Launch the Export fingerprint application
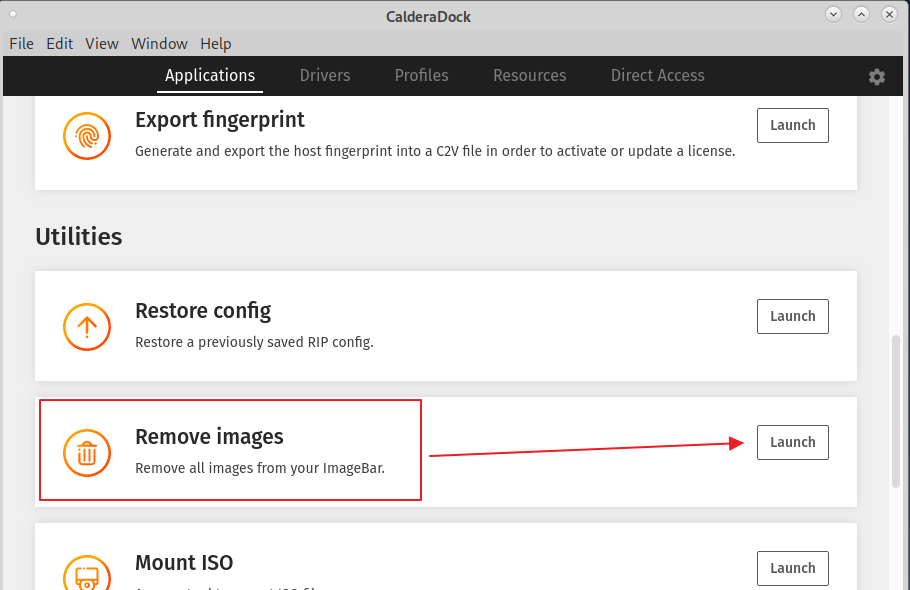Viewport: 910px width, 590px height. (792, 125)
